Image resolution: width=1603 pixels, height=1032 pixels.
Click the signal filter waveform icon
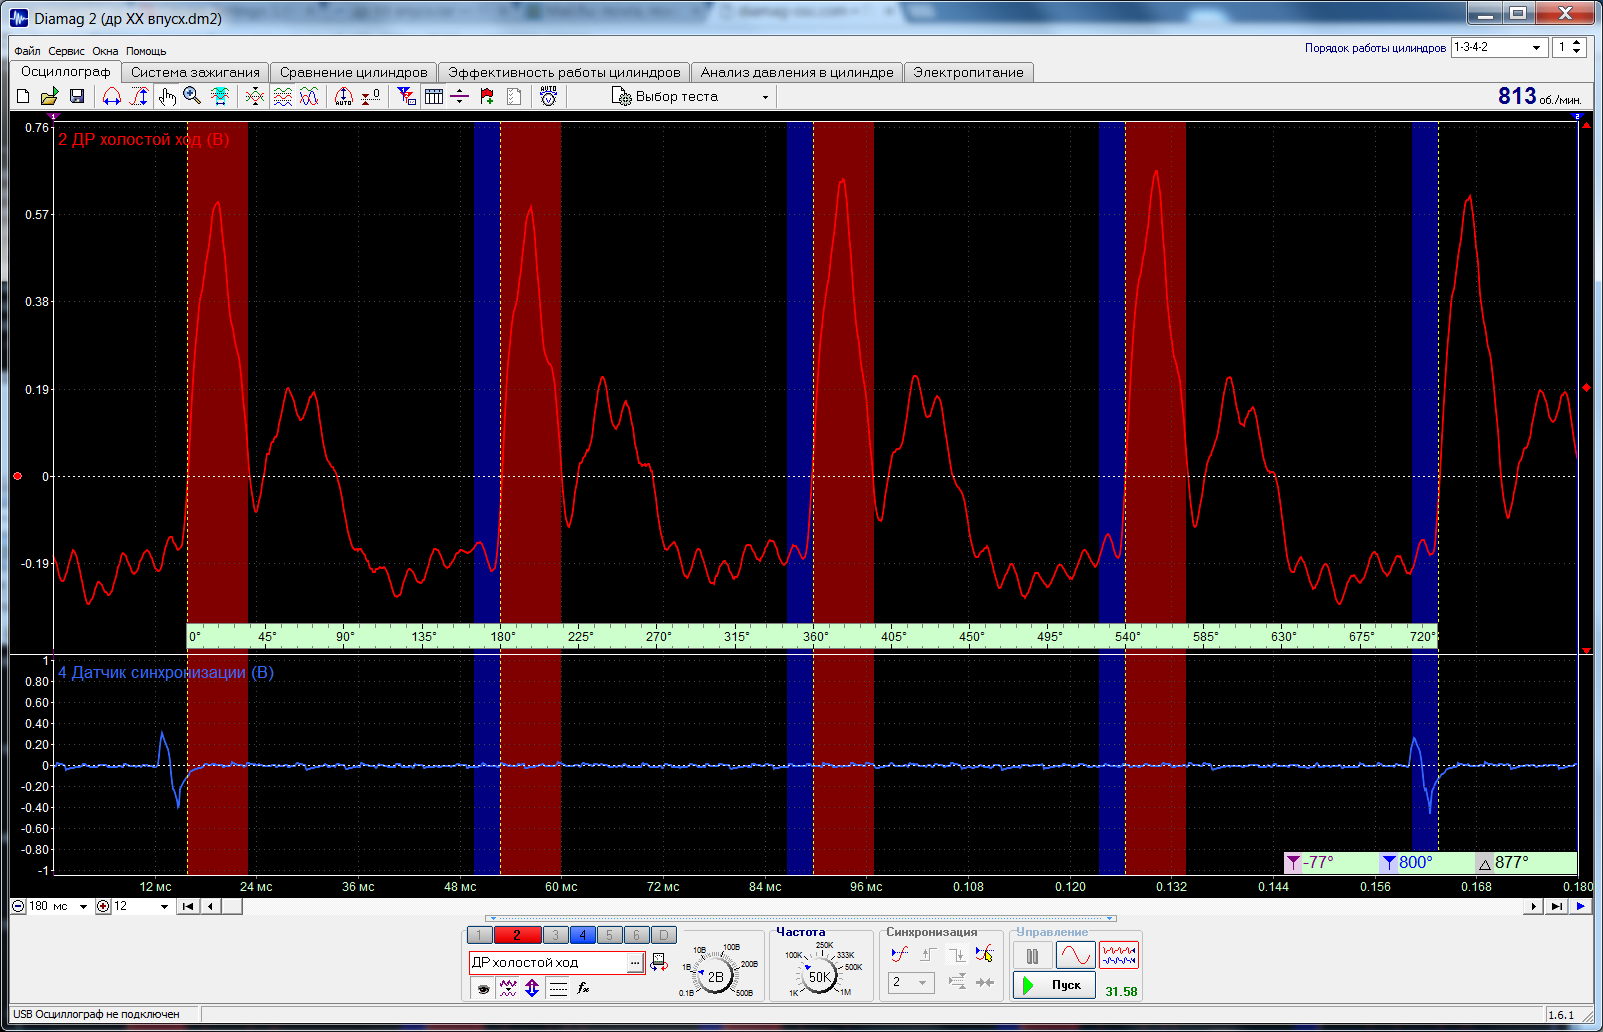pyautogui.click(x=508, y=988)
